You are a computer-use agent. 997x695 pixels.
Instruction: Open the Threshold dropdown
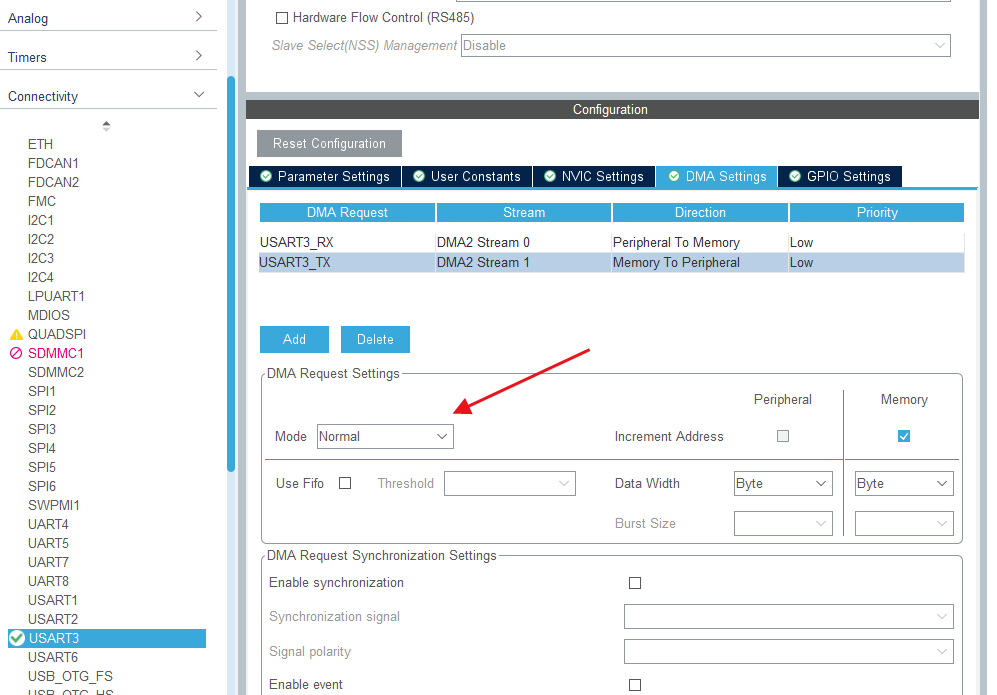point(510,483)
